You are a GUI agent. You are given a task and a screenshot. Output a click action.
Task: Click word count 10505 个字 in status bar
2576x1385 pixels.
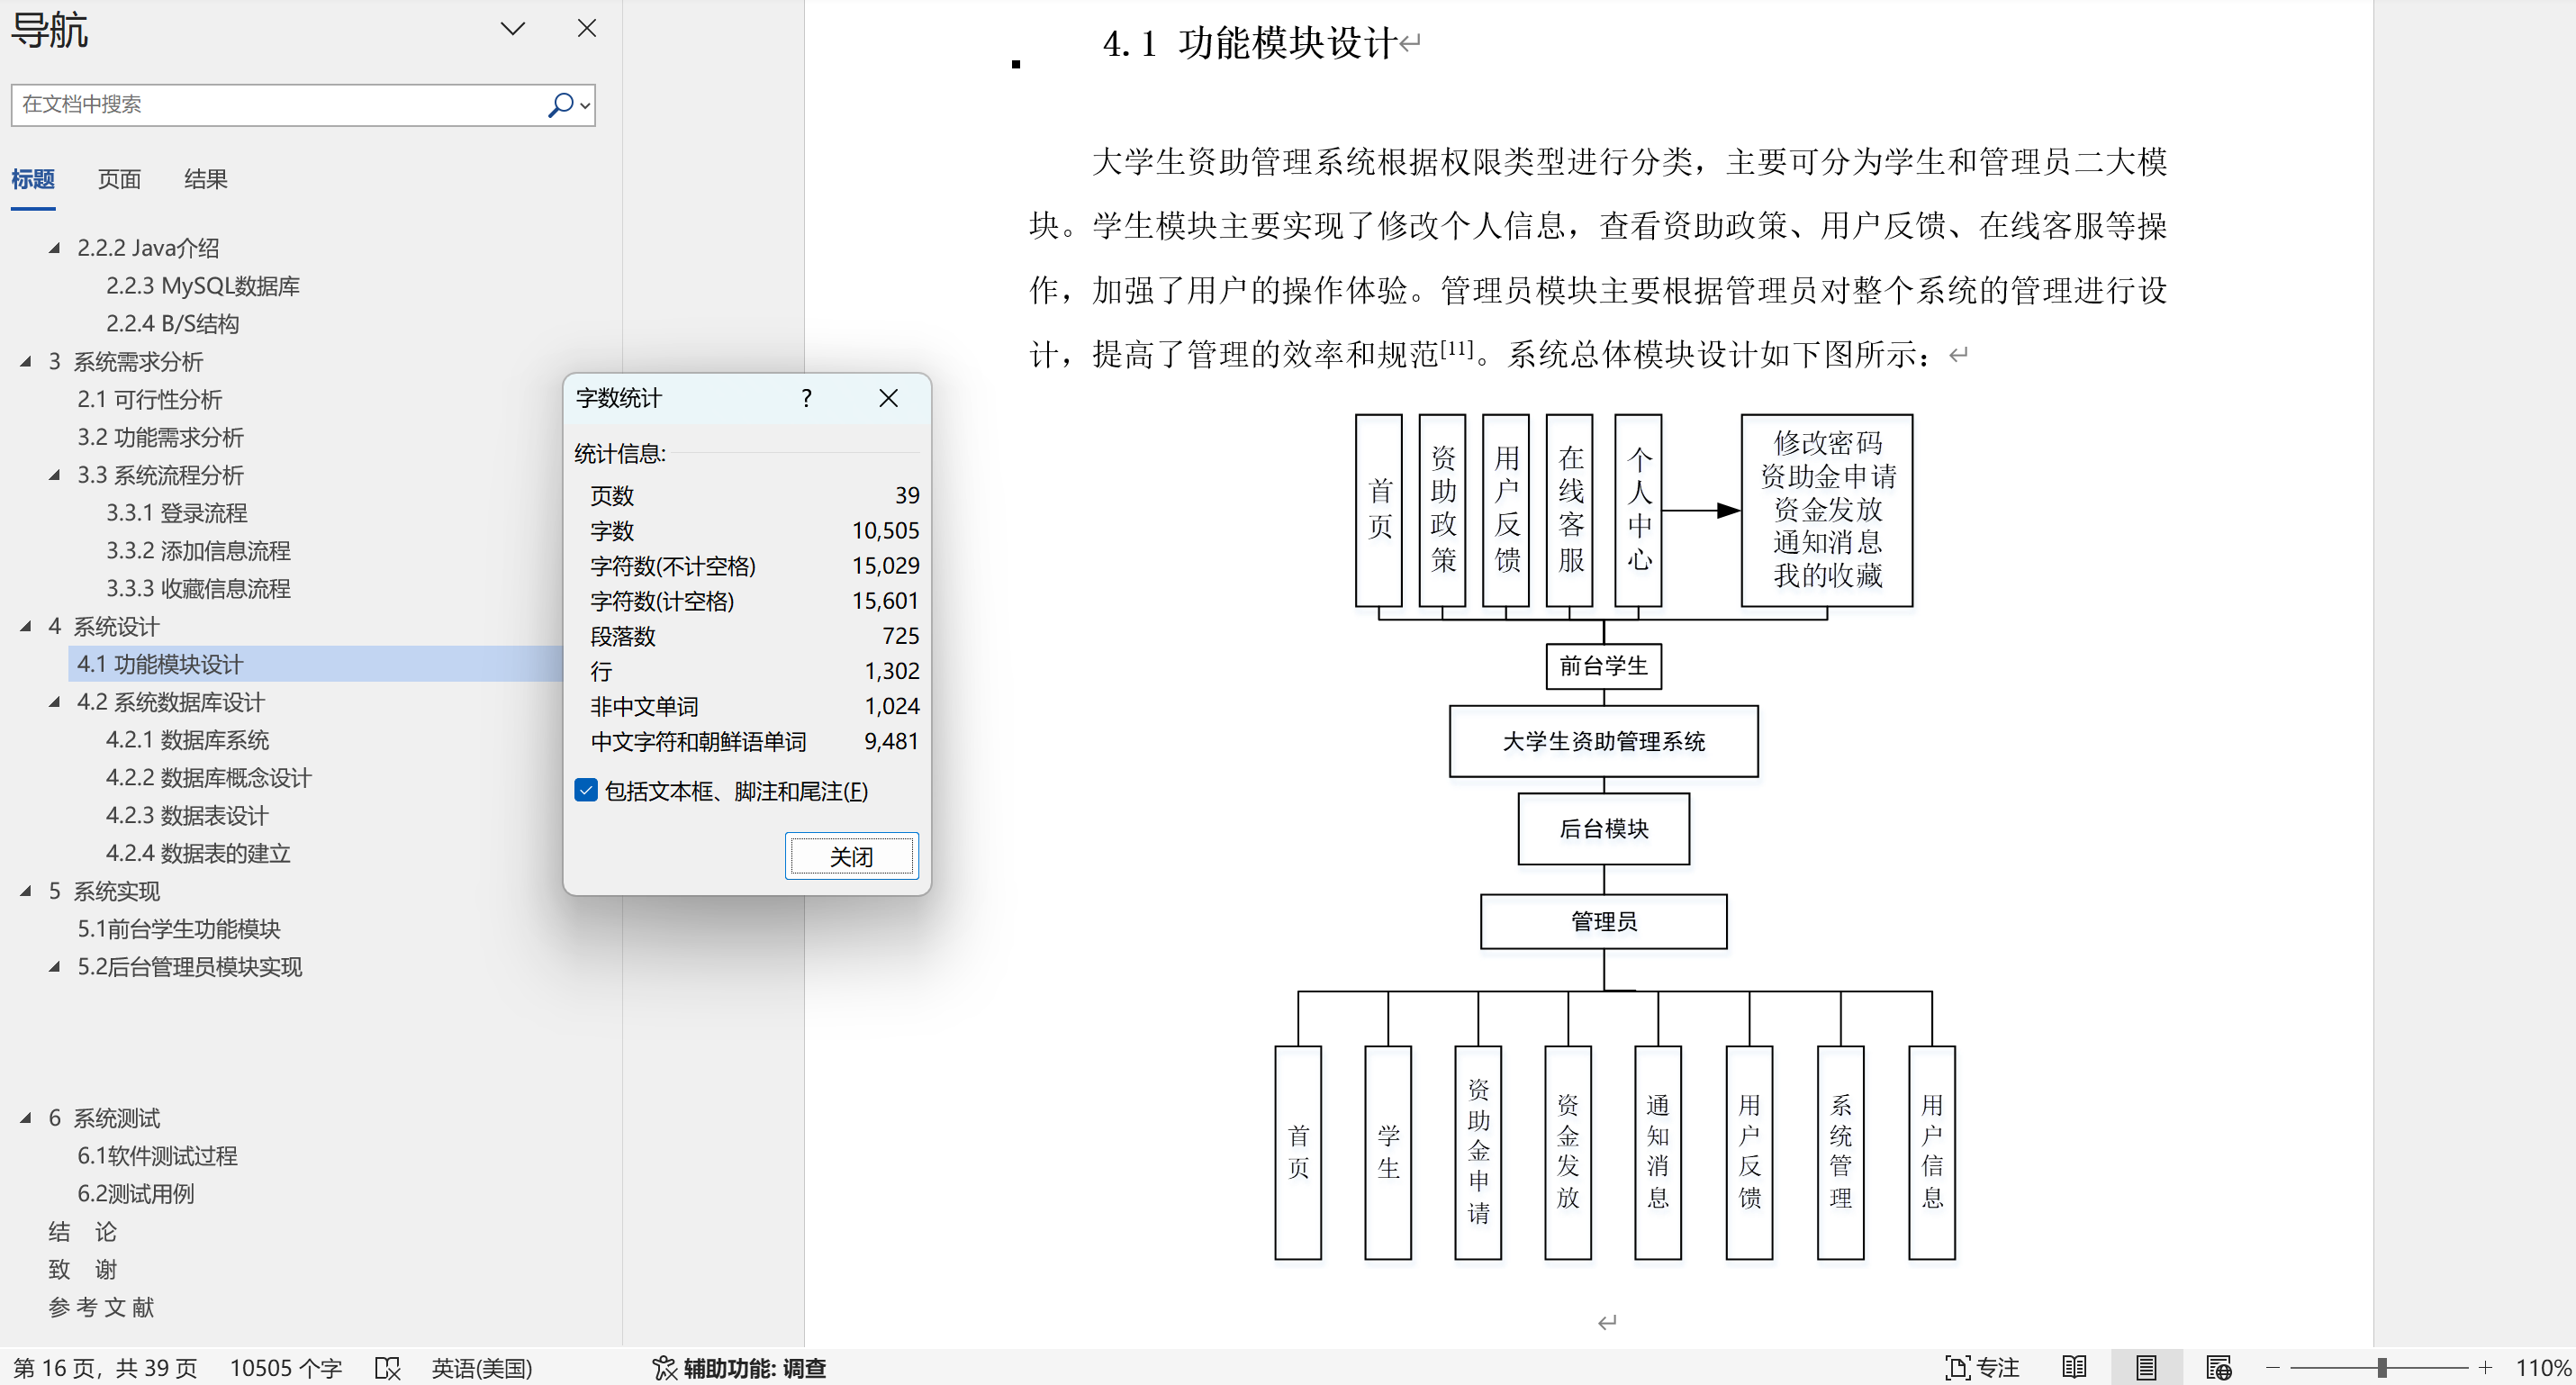pos(286,1367)
